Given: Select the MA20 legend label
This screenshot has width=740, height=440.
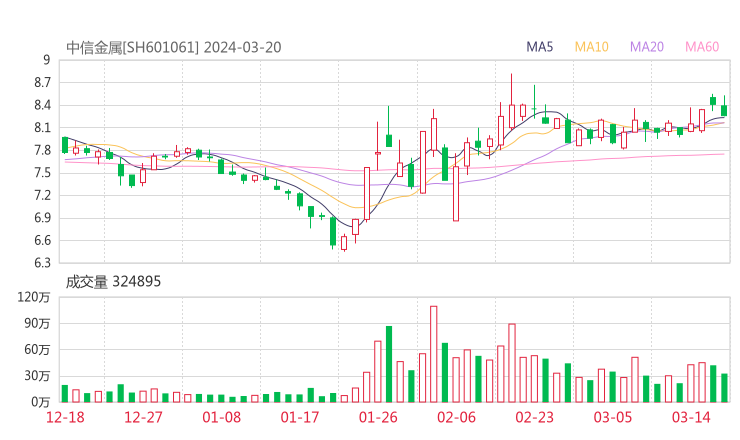Looking at the screenshot, I should pyautogui.click(x=647, y=47).
